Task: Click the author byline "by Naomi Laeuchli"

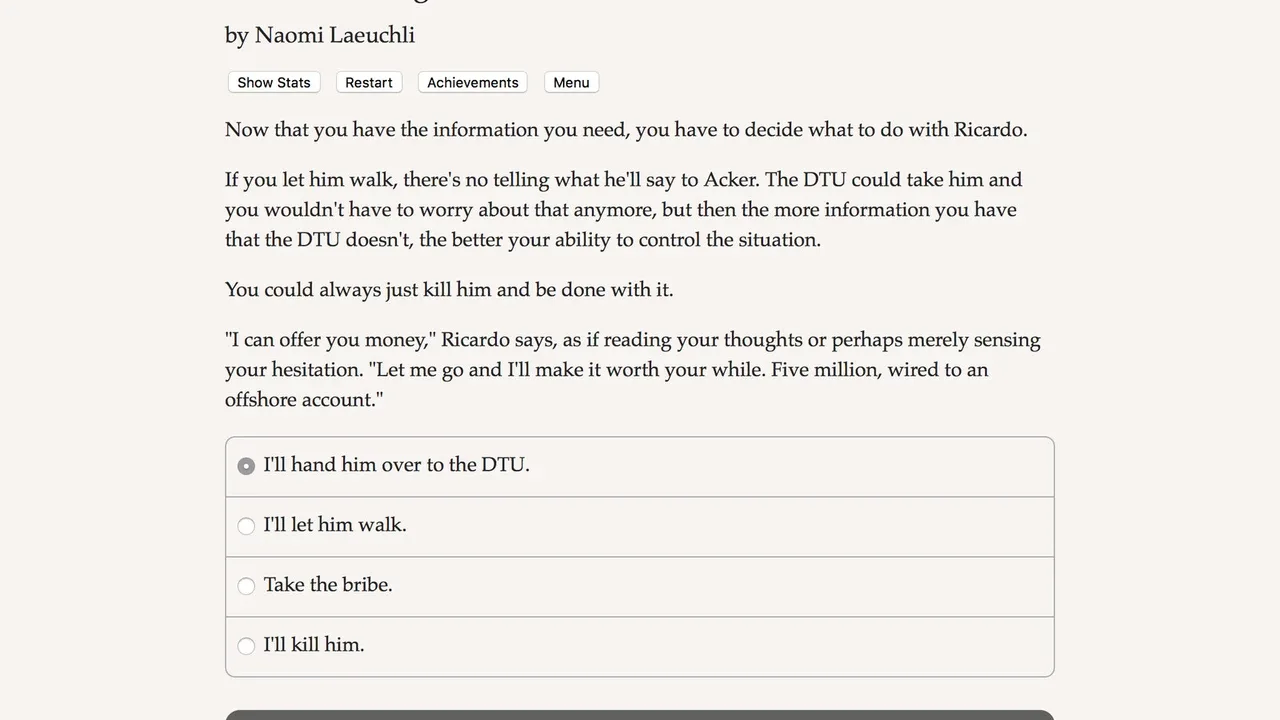Action: point(320,35)
